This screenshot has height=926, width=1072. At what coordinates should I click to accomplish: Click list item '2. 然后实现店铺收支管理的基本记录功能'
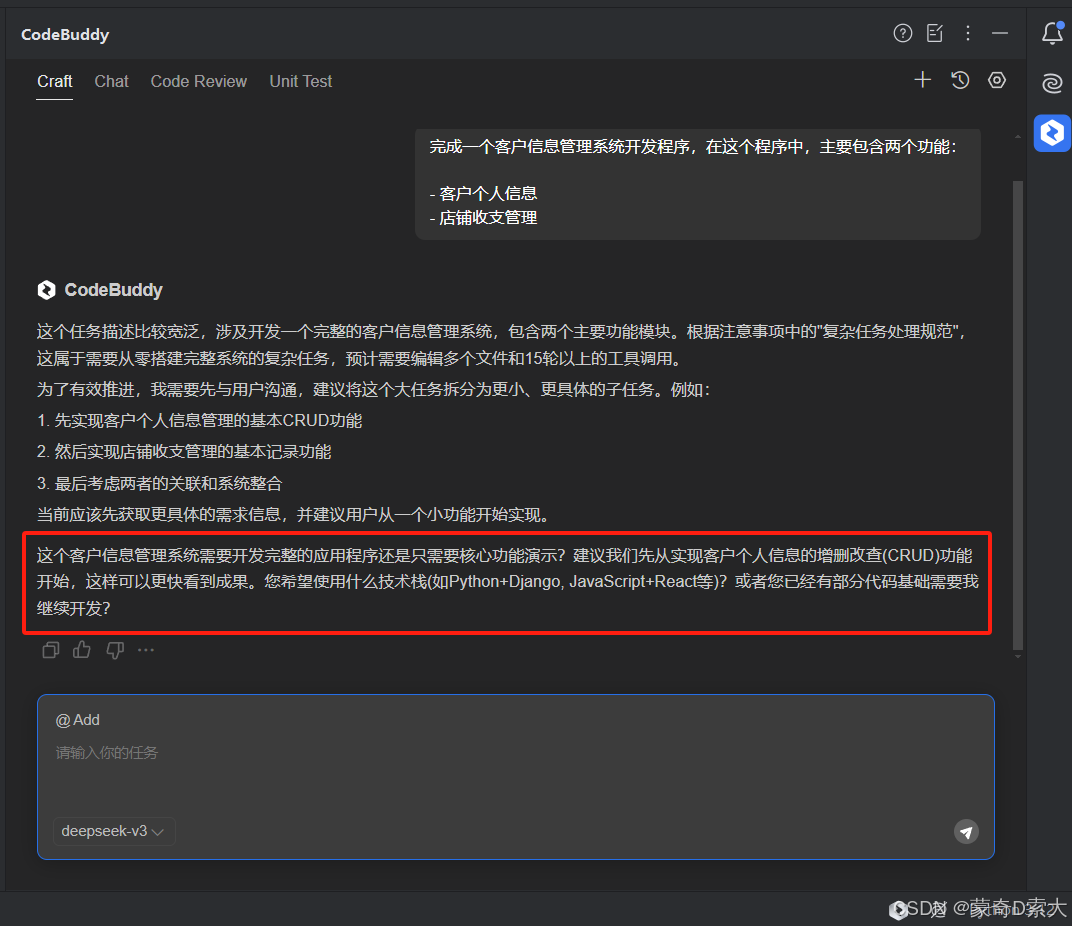point(184,451)
